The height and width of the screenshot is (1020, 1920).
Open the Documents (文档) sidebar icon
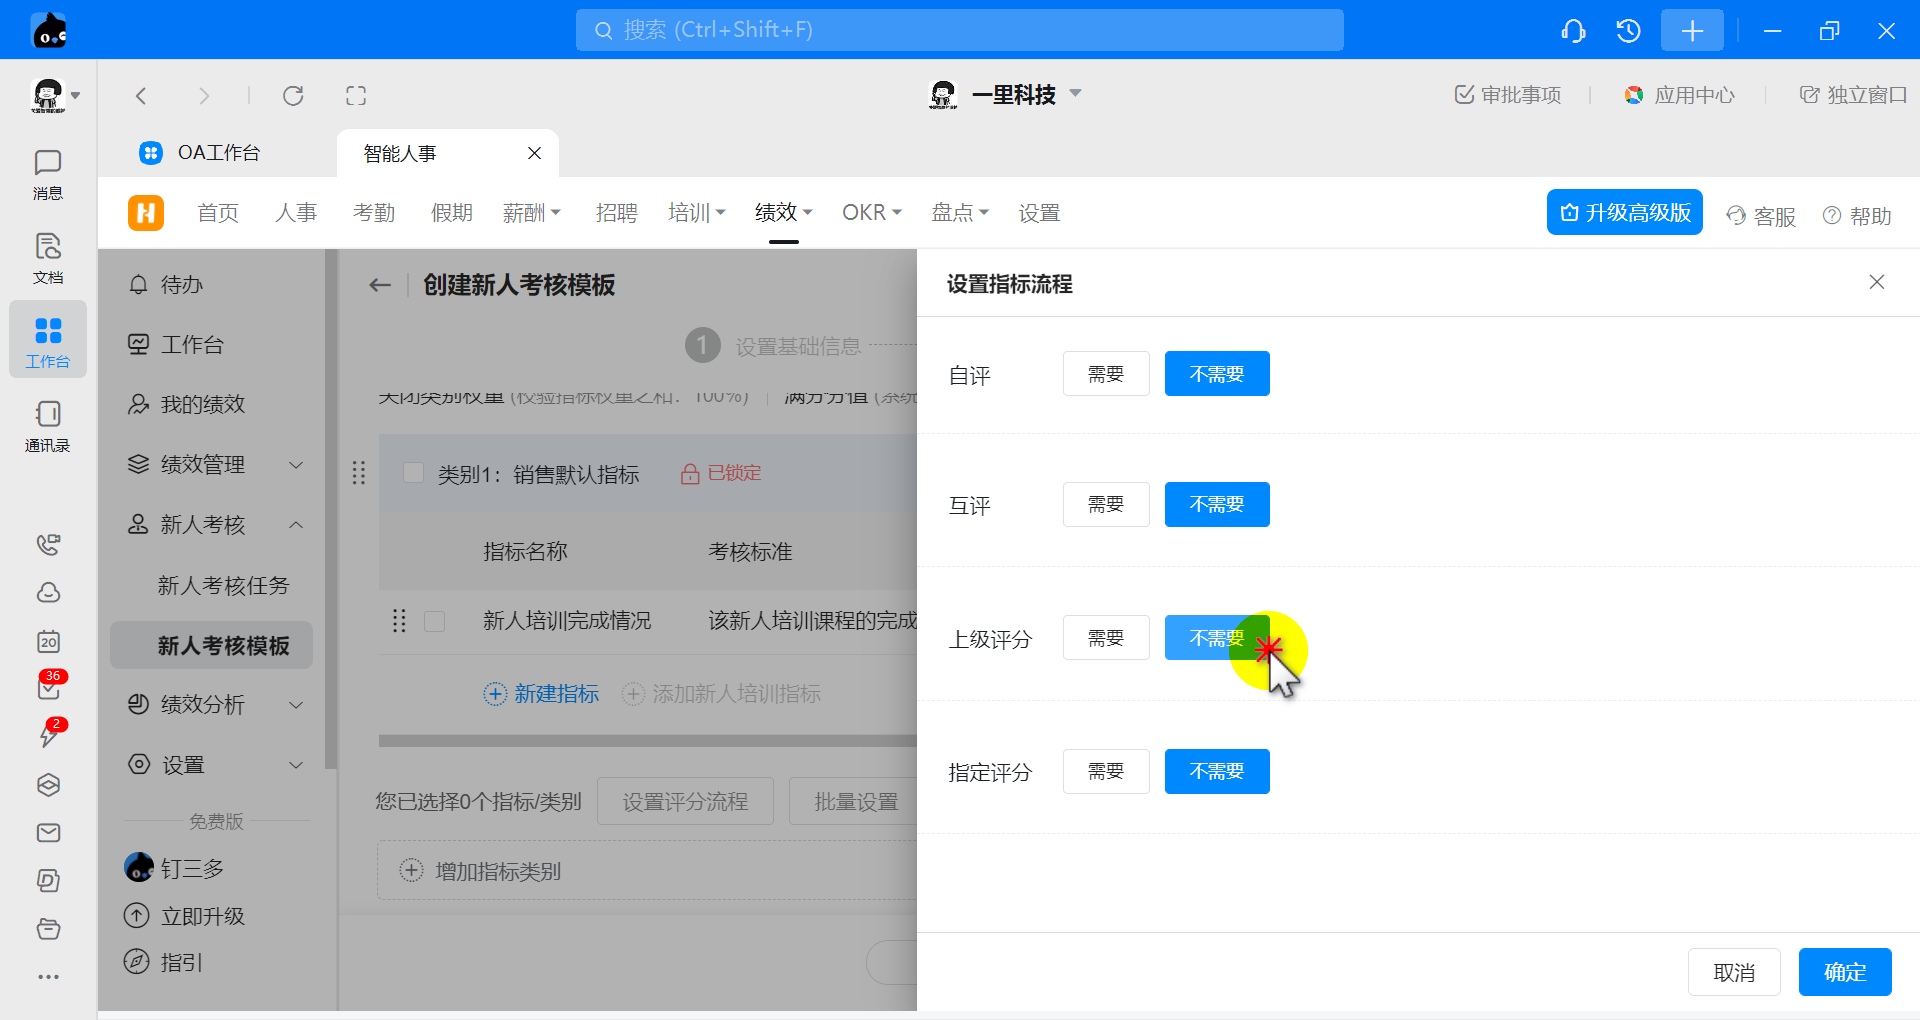click(x=47, y=258)
